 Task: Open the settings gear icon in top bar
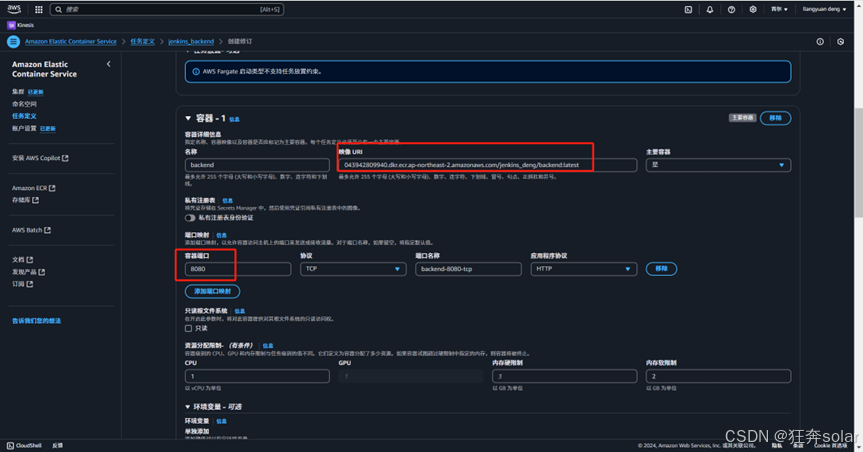click(x=752, y=9)
